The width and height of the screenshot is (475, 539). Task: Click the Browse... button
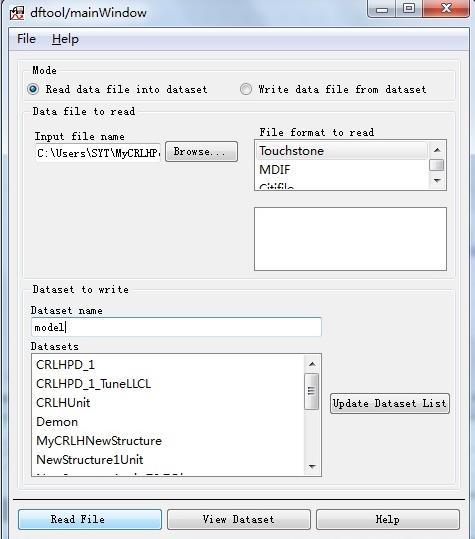click(x=201, y=151)
